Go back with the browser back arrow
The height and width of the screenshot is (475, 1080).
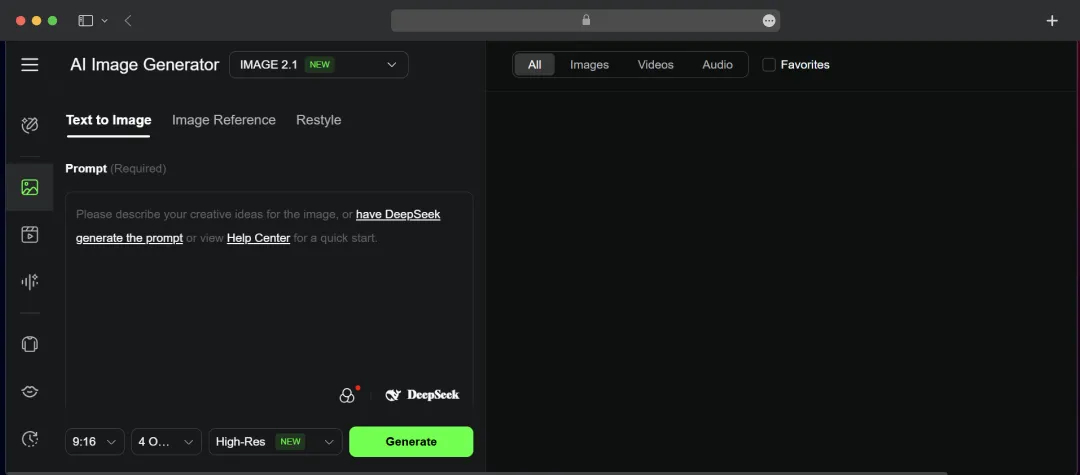point(128,21)
